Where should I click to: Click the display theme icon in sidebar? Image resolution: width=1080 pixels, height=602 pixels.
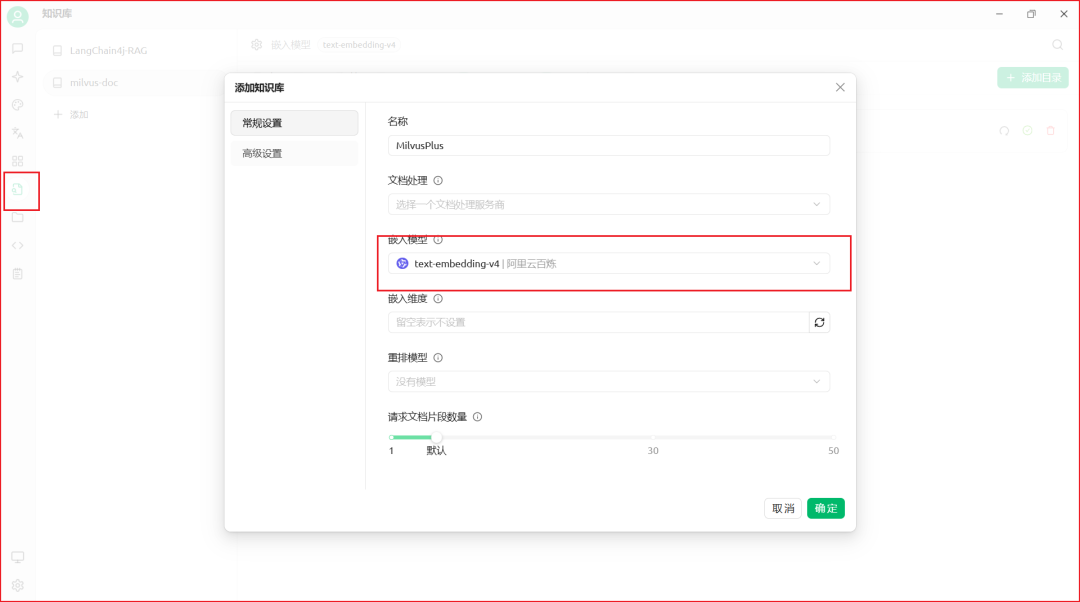(x=18, y=557)
